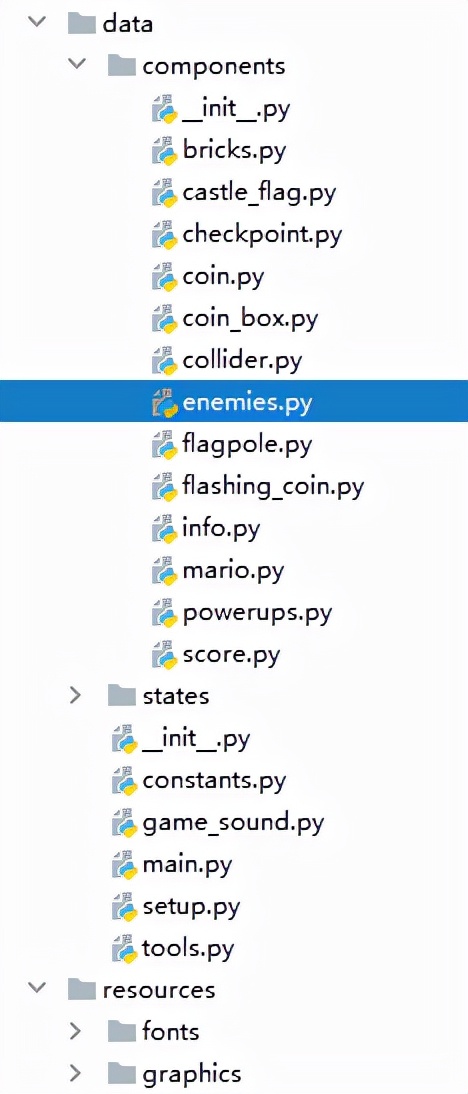This screenshot has width=468, height=1094.
Task: Select collider.py file name
Action: pyautogui.click(x=241, y=361)
